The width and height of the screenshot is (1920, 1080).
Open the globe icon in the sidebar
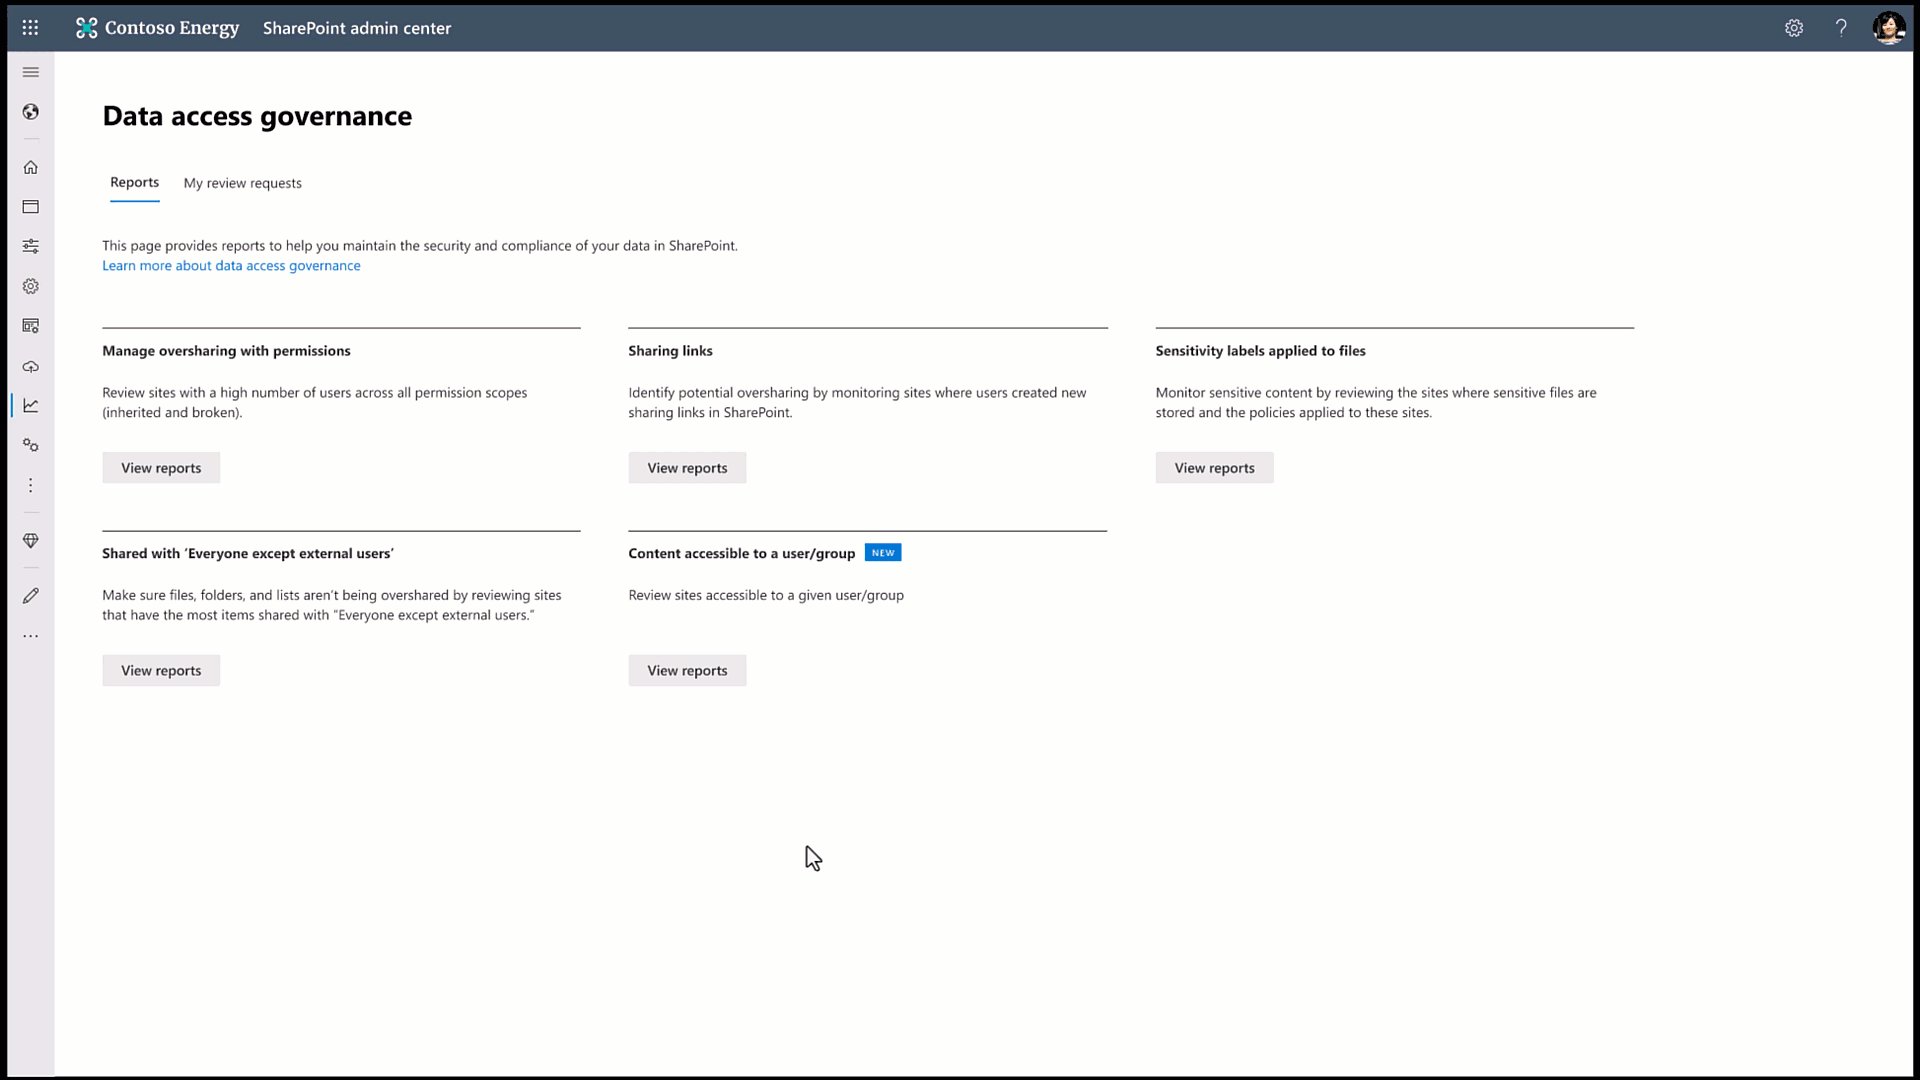[31, 112]
